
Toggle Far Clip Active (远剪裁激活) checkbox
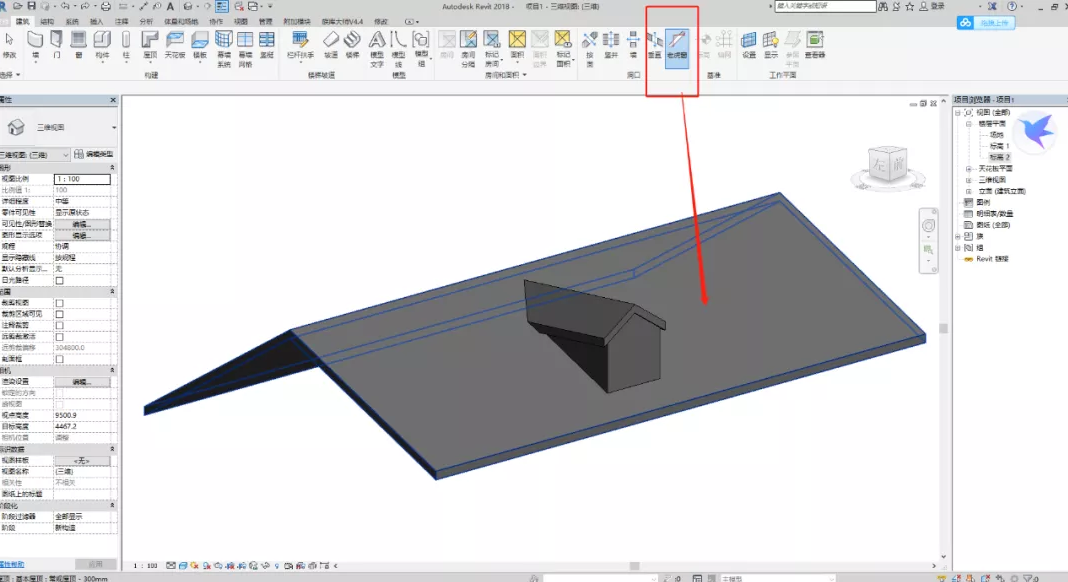coord(59,337)
